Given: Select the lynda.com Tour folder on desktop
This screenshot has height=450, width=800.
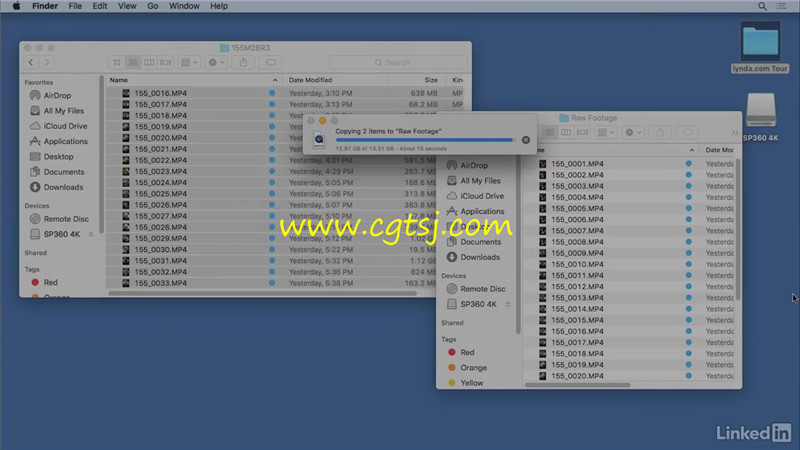Looking at the screenshot, I should click(x=760, y=47).
